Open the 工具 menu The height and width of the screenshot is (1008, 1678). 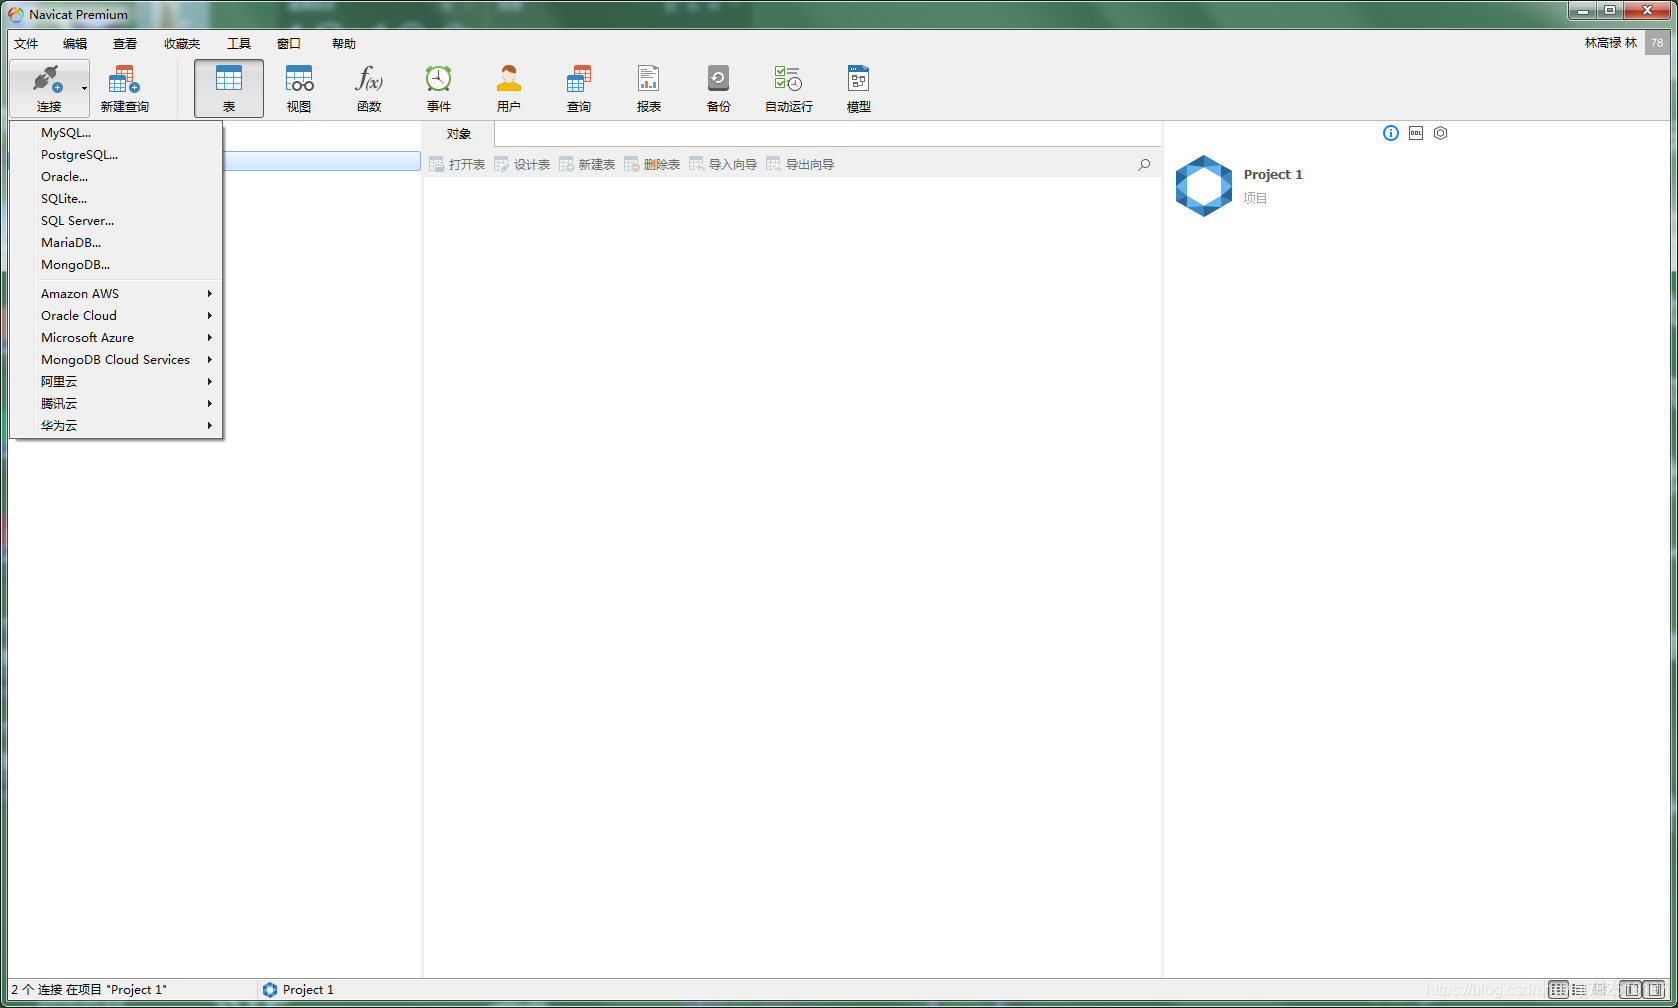tap(239, 43)
